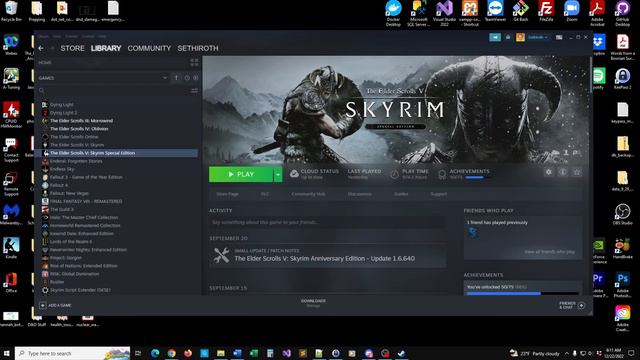Expand the Games category dropdown
This screenshot has height=360, width=640.
[165, 78]
